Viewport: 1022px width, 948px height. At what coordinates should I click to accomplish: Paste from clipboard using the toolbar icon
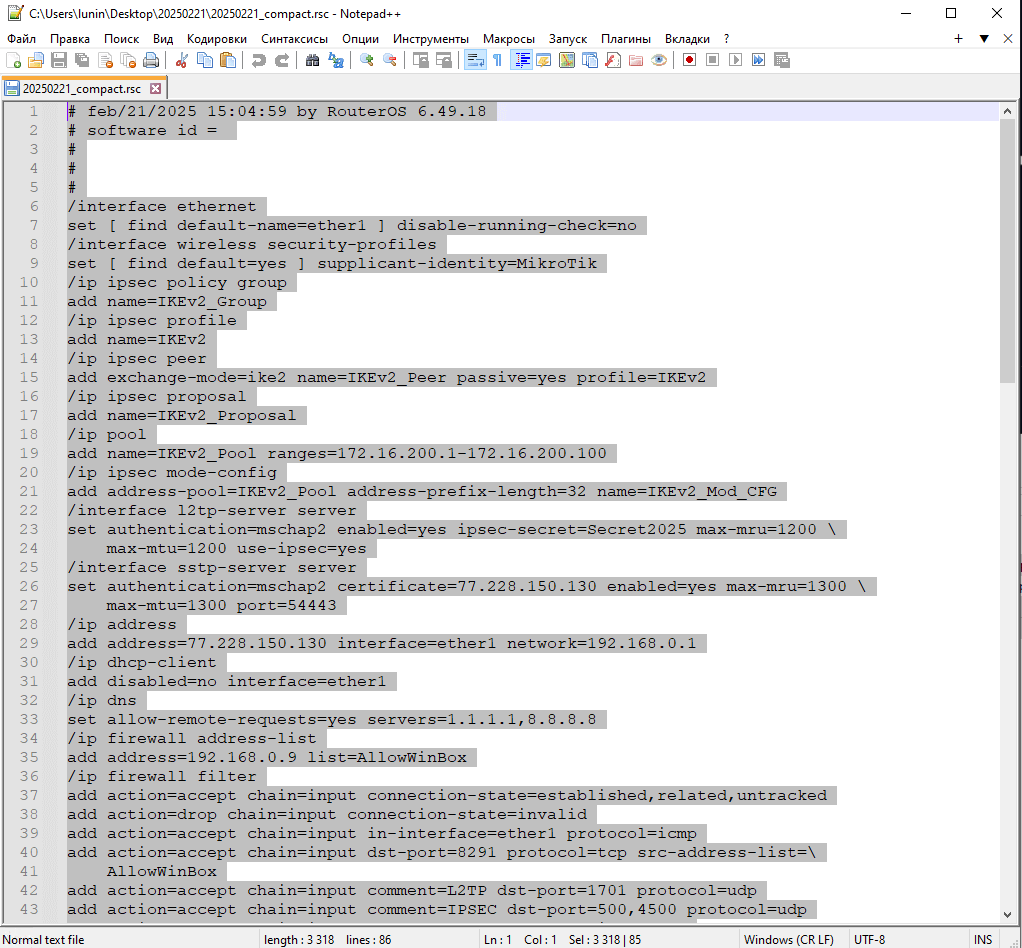[228, 61]
